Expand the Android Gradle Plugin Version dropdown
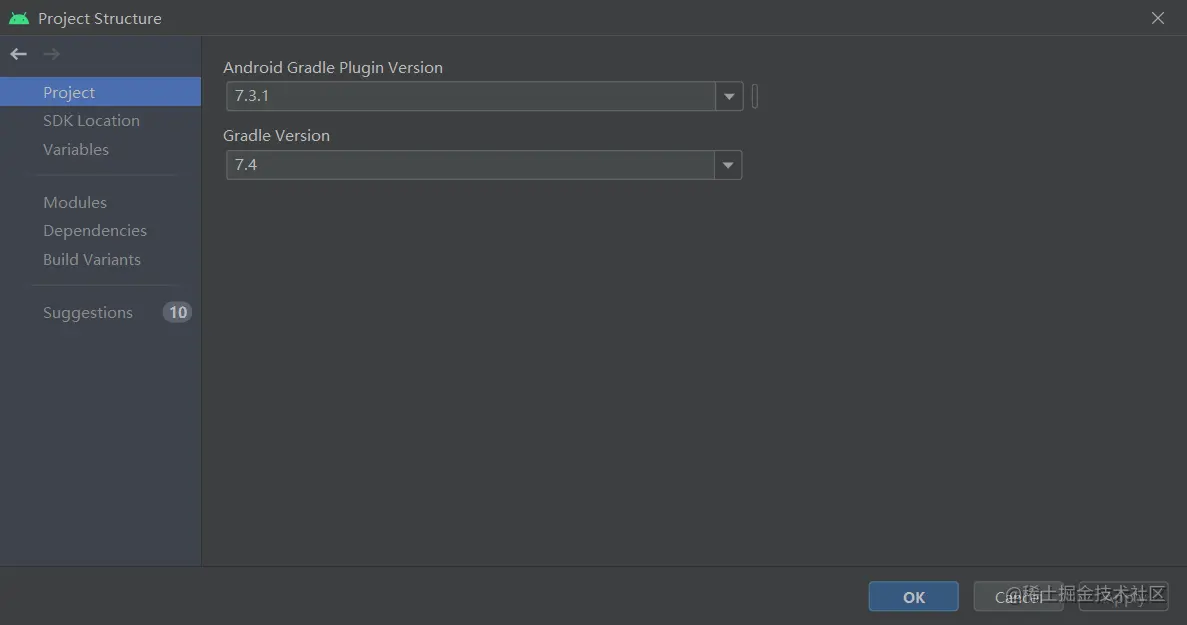1187x625 pixels. click(729, 96)
